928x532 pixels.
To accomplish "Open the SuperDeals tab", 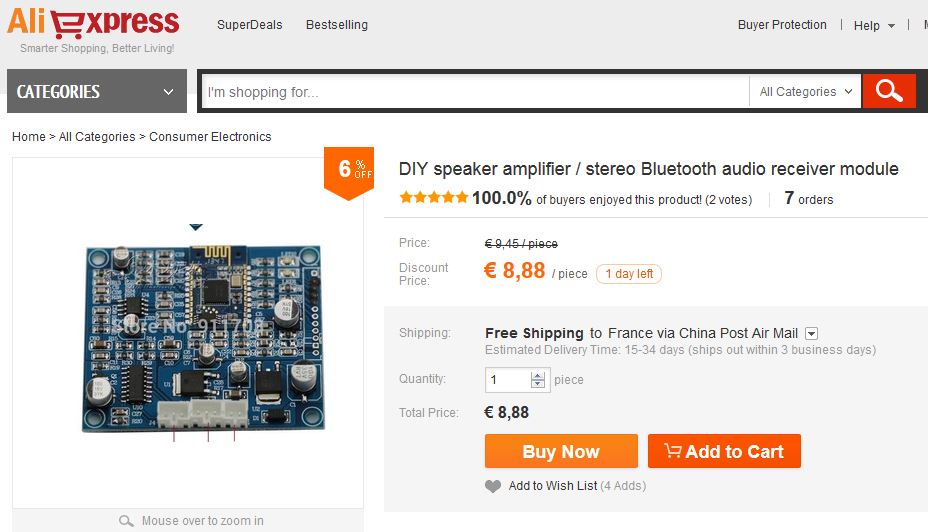I will point(250,25).
